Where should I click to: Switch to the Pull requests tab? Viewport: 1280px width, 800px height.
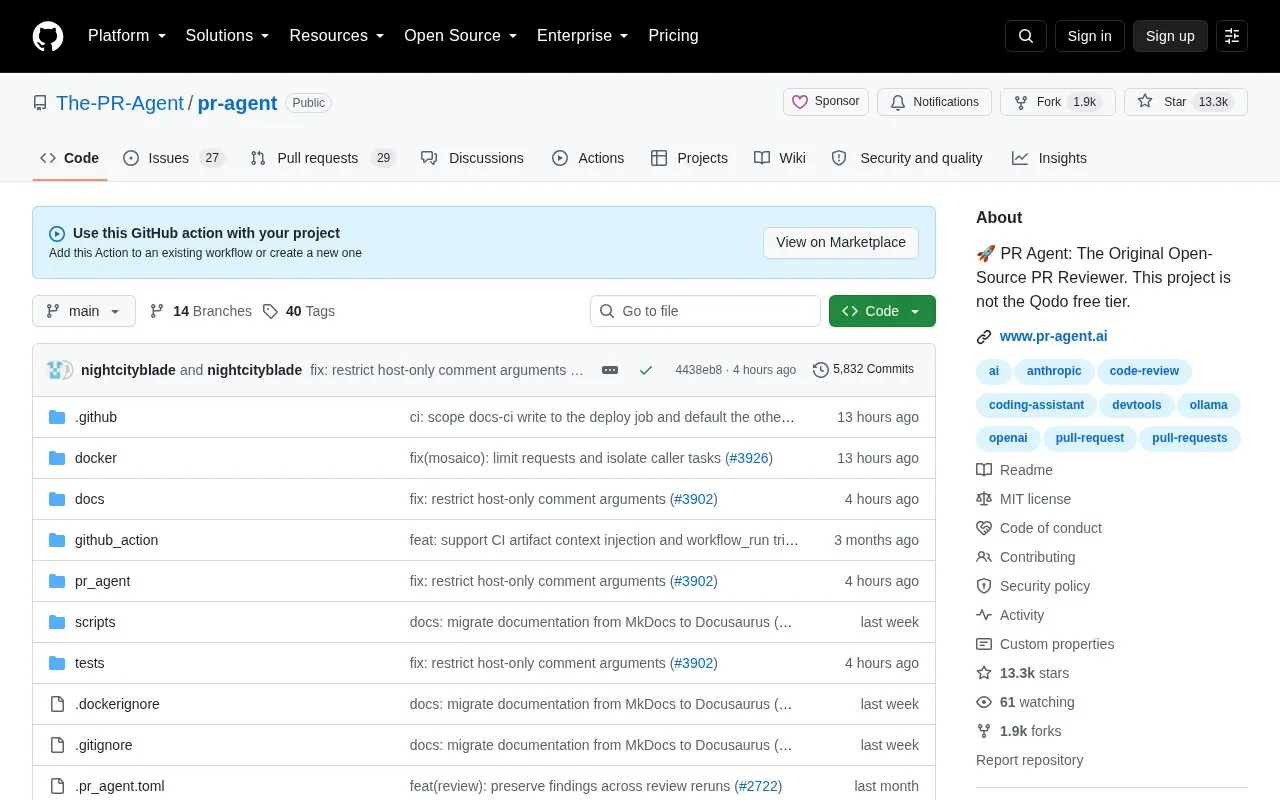click(323, 158)
